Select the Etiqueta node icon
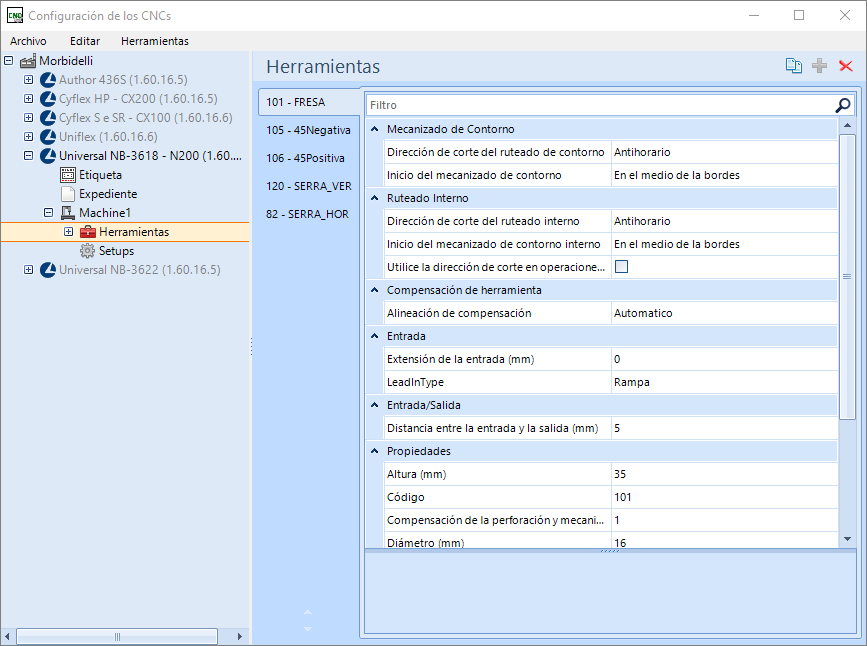Image resolution: width=867 pixels, height=646 pixels. pos(68,175)
